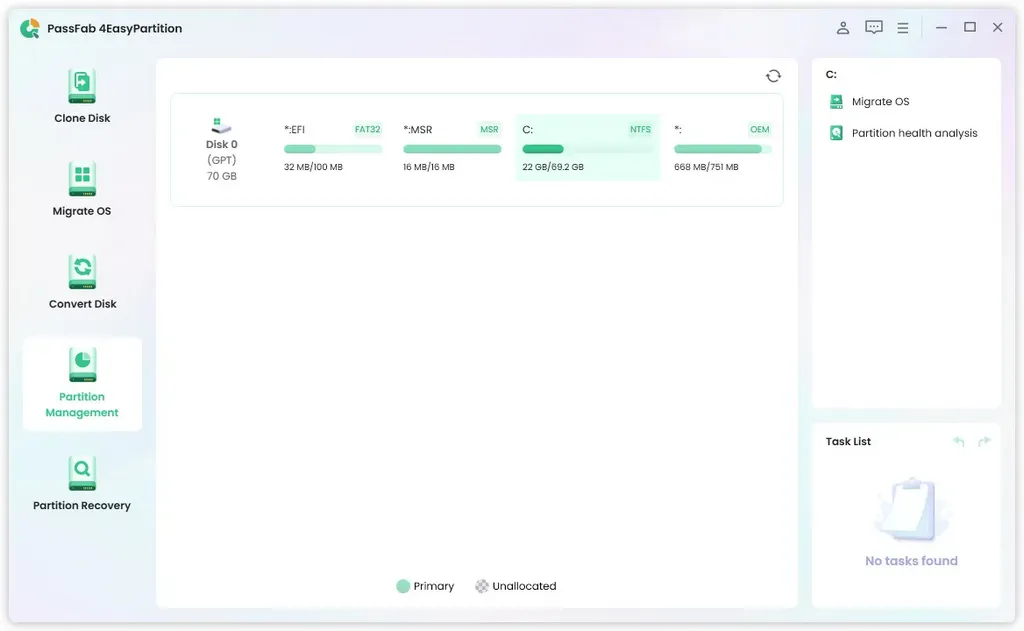Choose Partition health analysis link

click(x=914, y=133)
